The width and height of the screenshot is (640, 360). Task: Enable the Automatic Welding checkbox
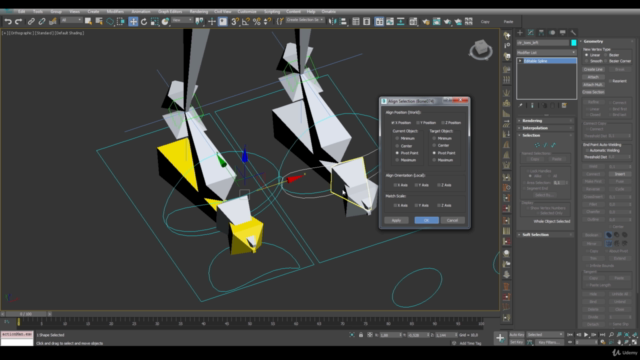point(587,150)
